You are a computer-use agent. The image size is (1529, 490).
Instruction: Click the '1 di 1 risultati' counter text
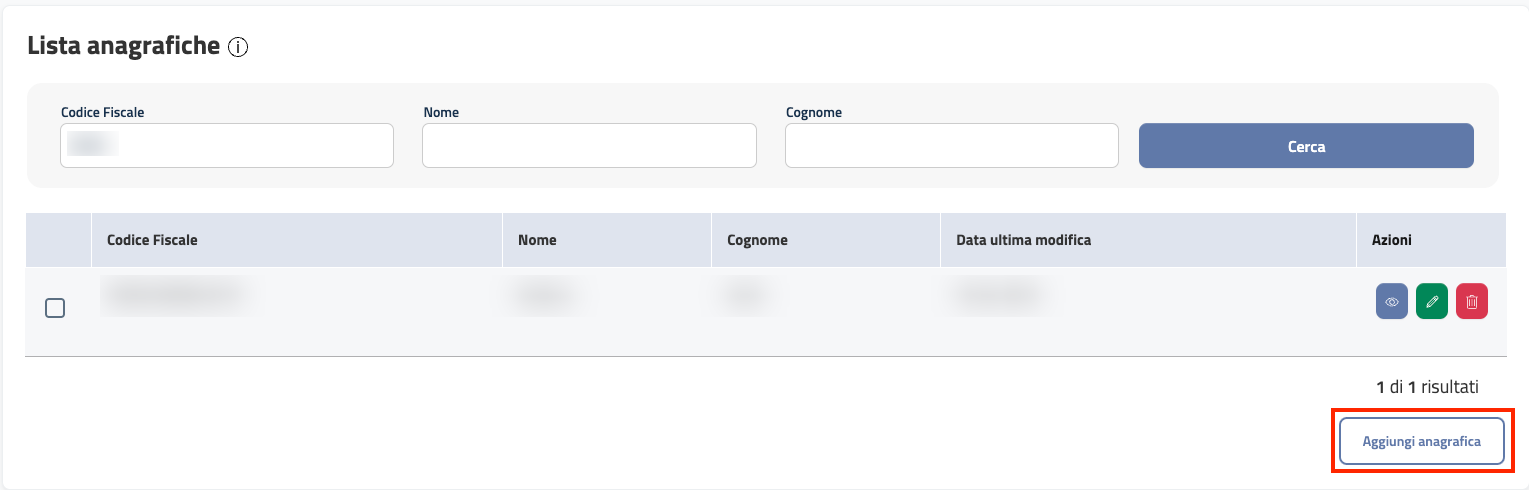pos(1426,386)
